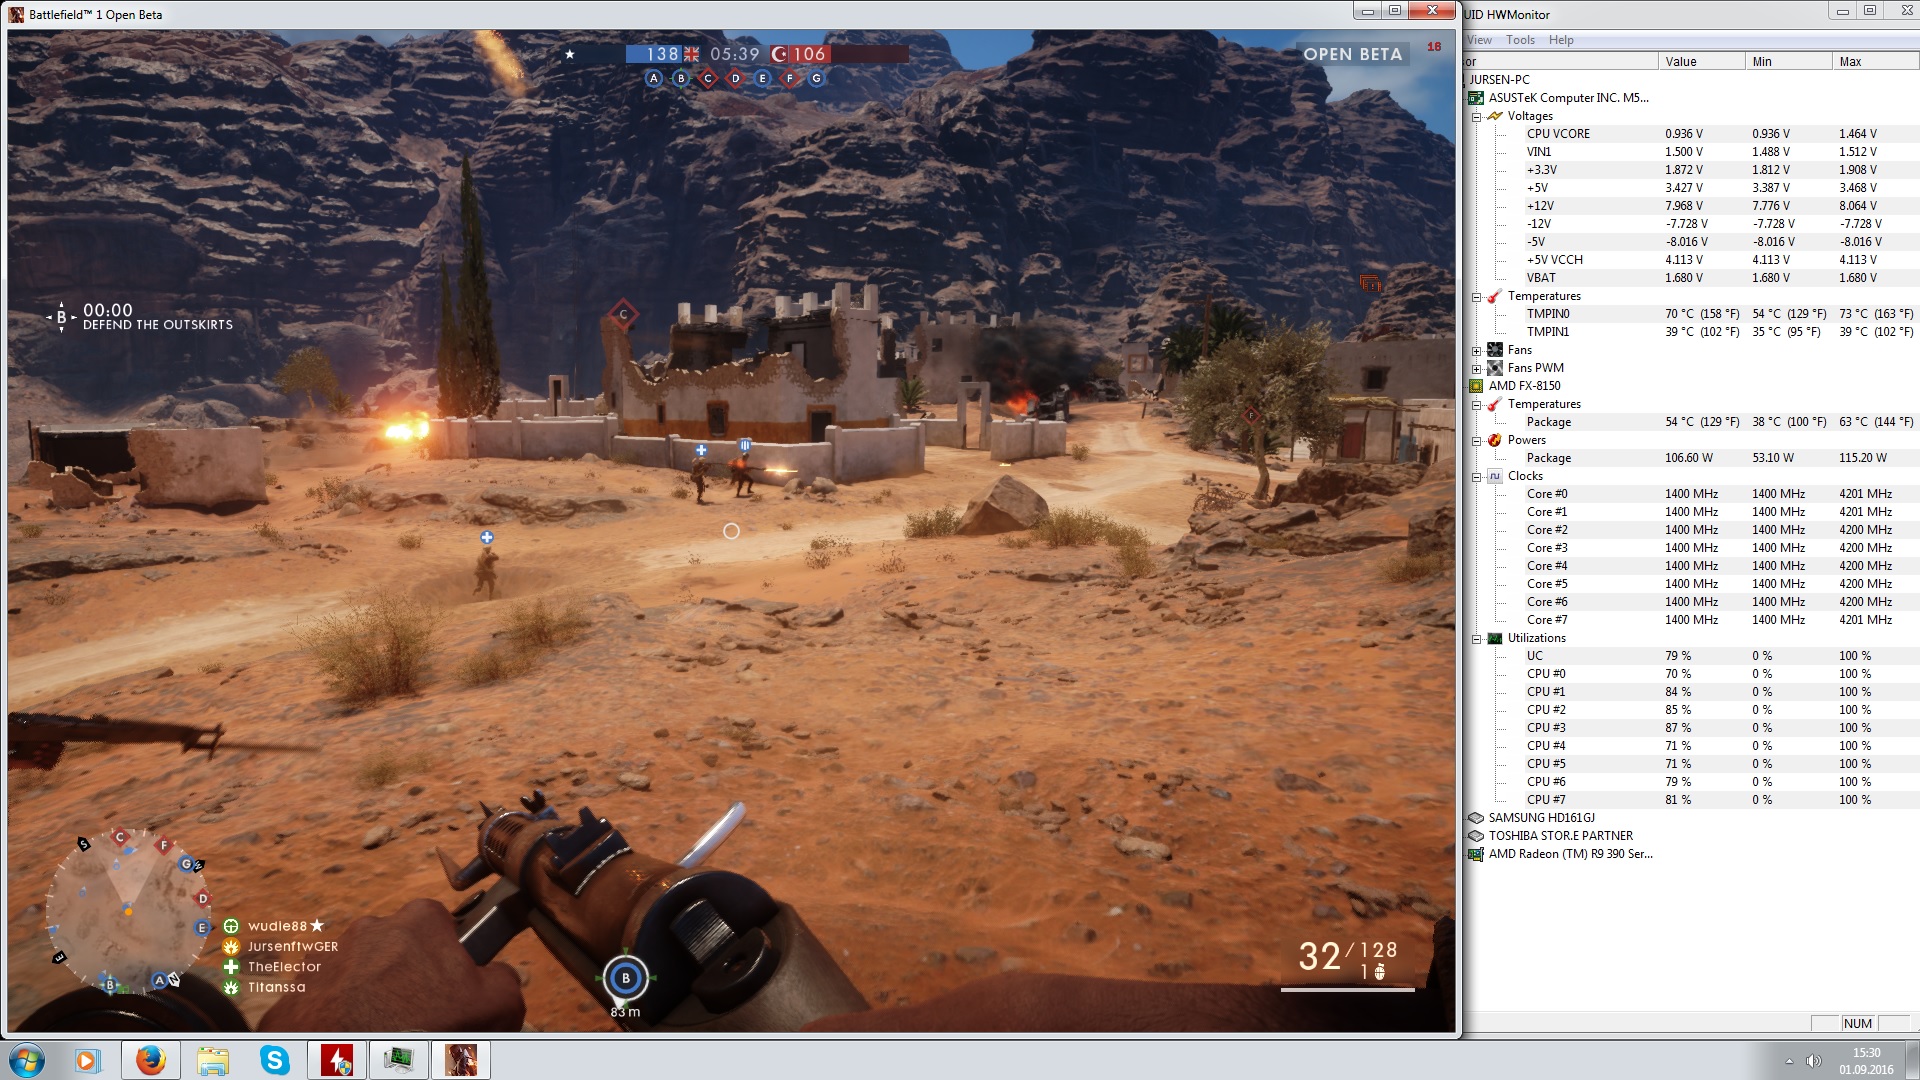Image resolution: width=1920 pixels, height=1080 pixels.
Task: Collapse the Utilizations section
Action: coord(1476,638)
